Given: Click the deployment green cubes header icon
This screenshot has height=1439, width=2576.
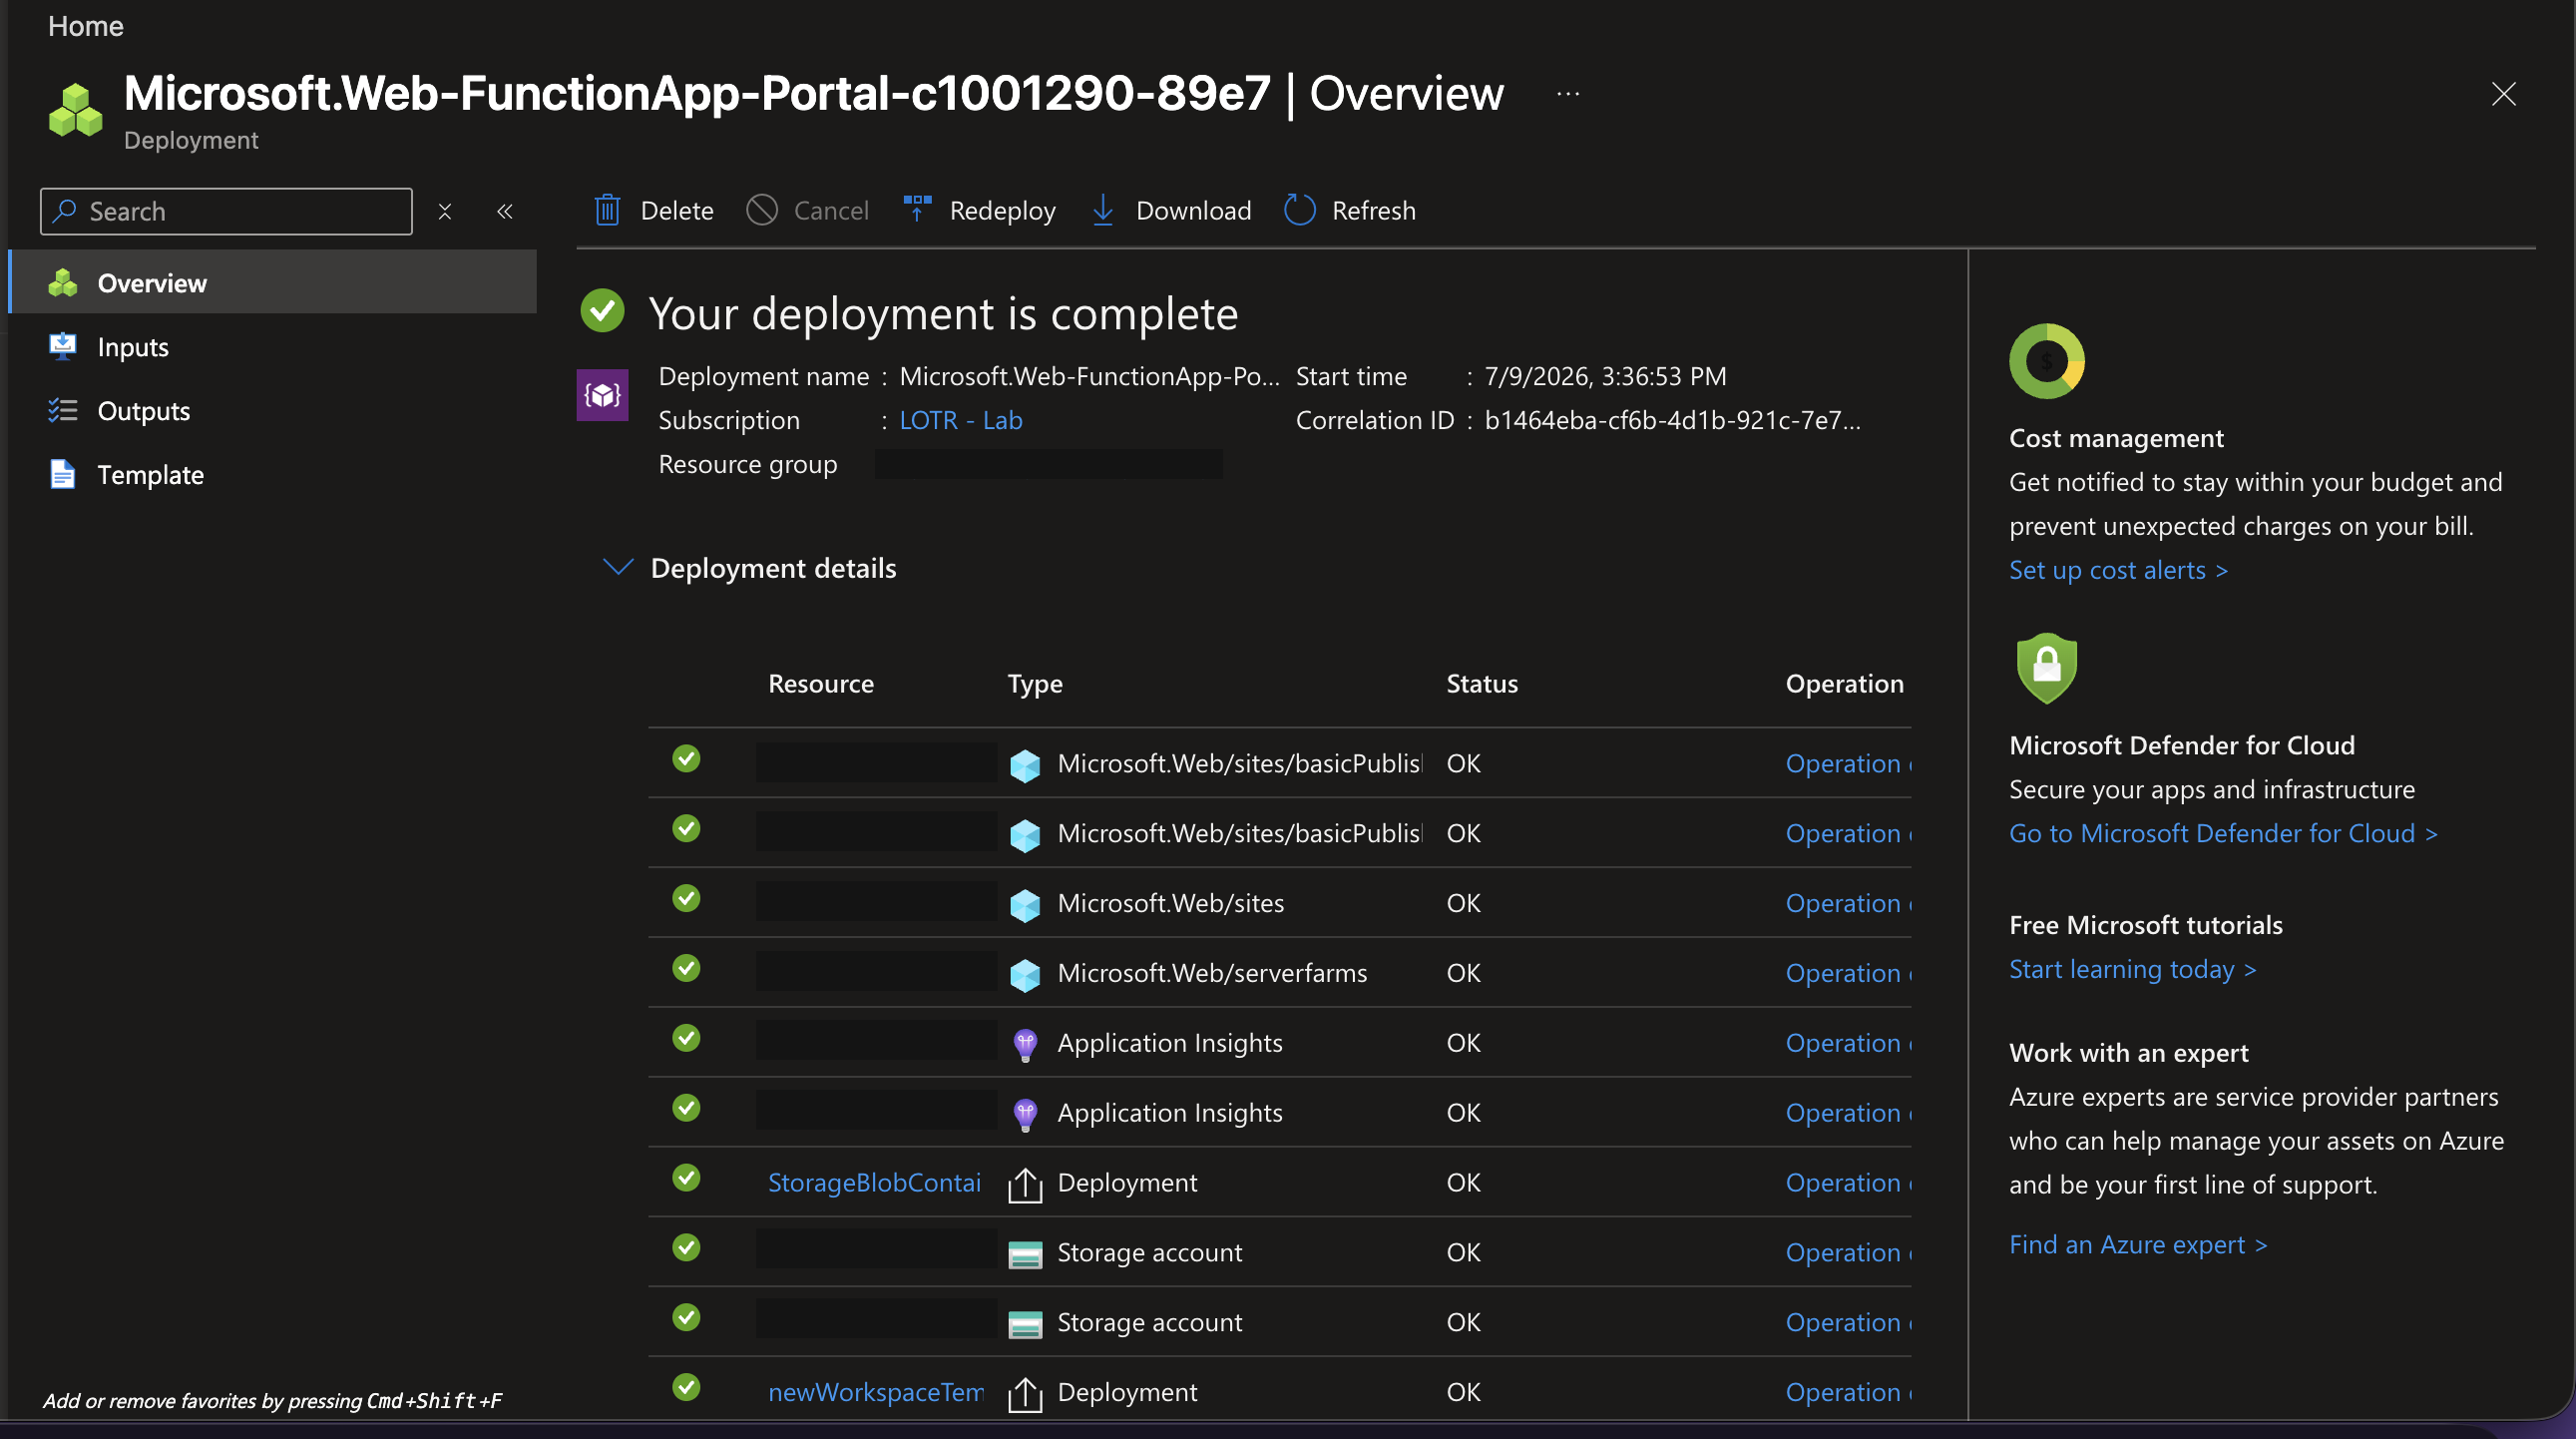Looking at the screenshot, I should pos(76,110).
